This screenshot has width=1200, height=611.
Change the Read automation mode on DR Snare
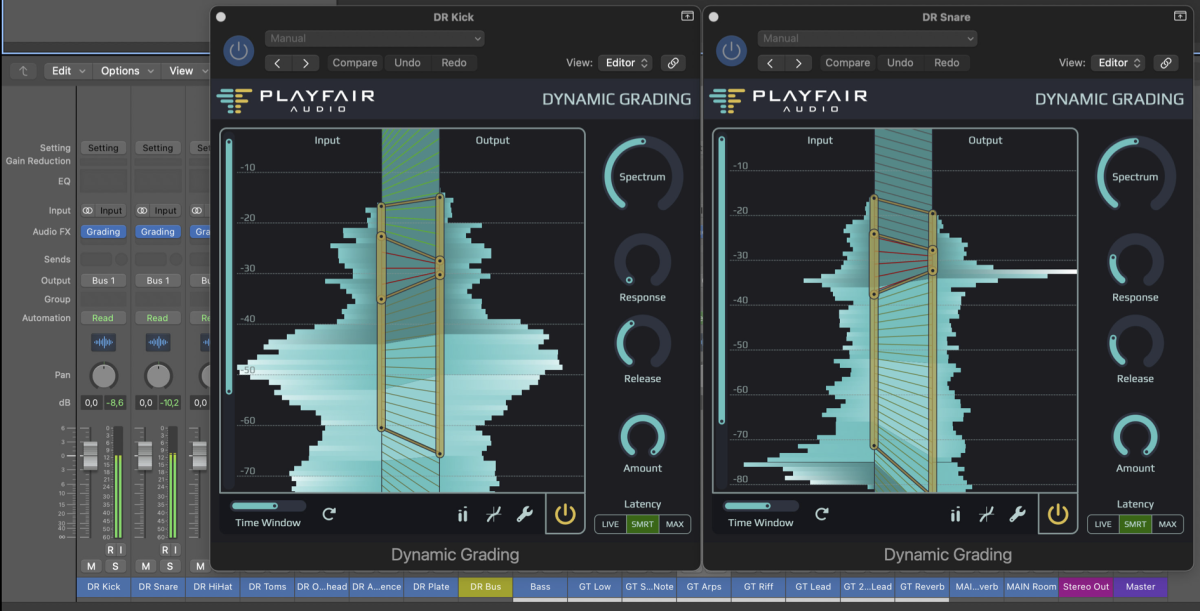[158, 318]
